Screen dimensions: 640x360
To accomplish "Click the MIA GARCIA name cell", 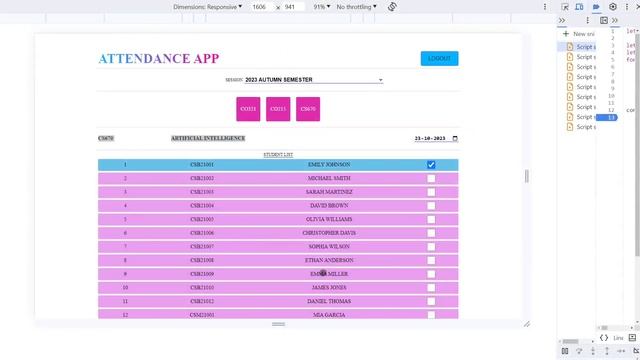I will tap(329, 315).
